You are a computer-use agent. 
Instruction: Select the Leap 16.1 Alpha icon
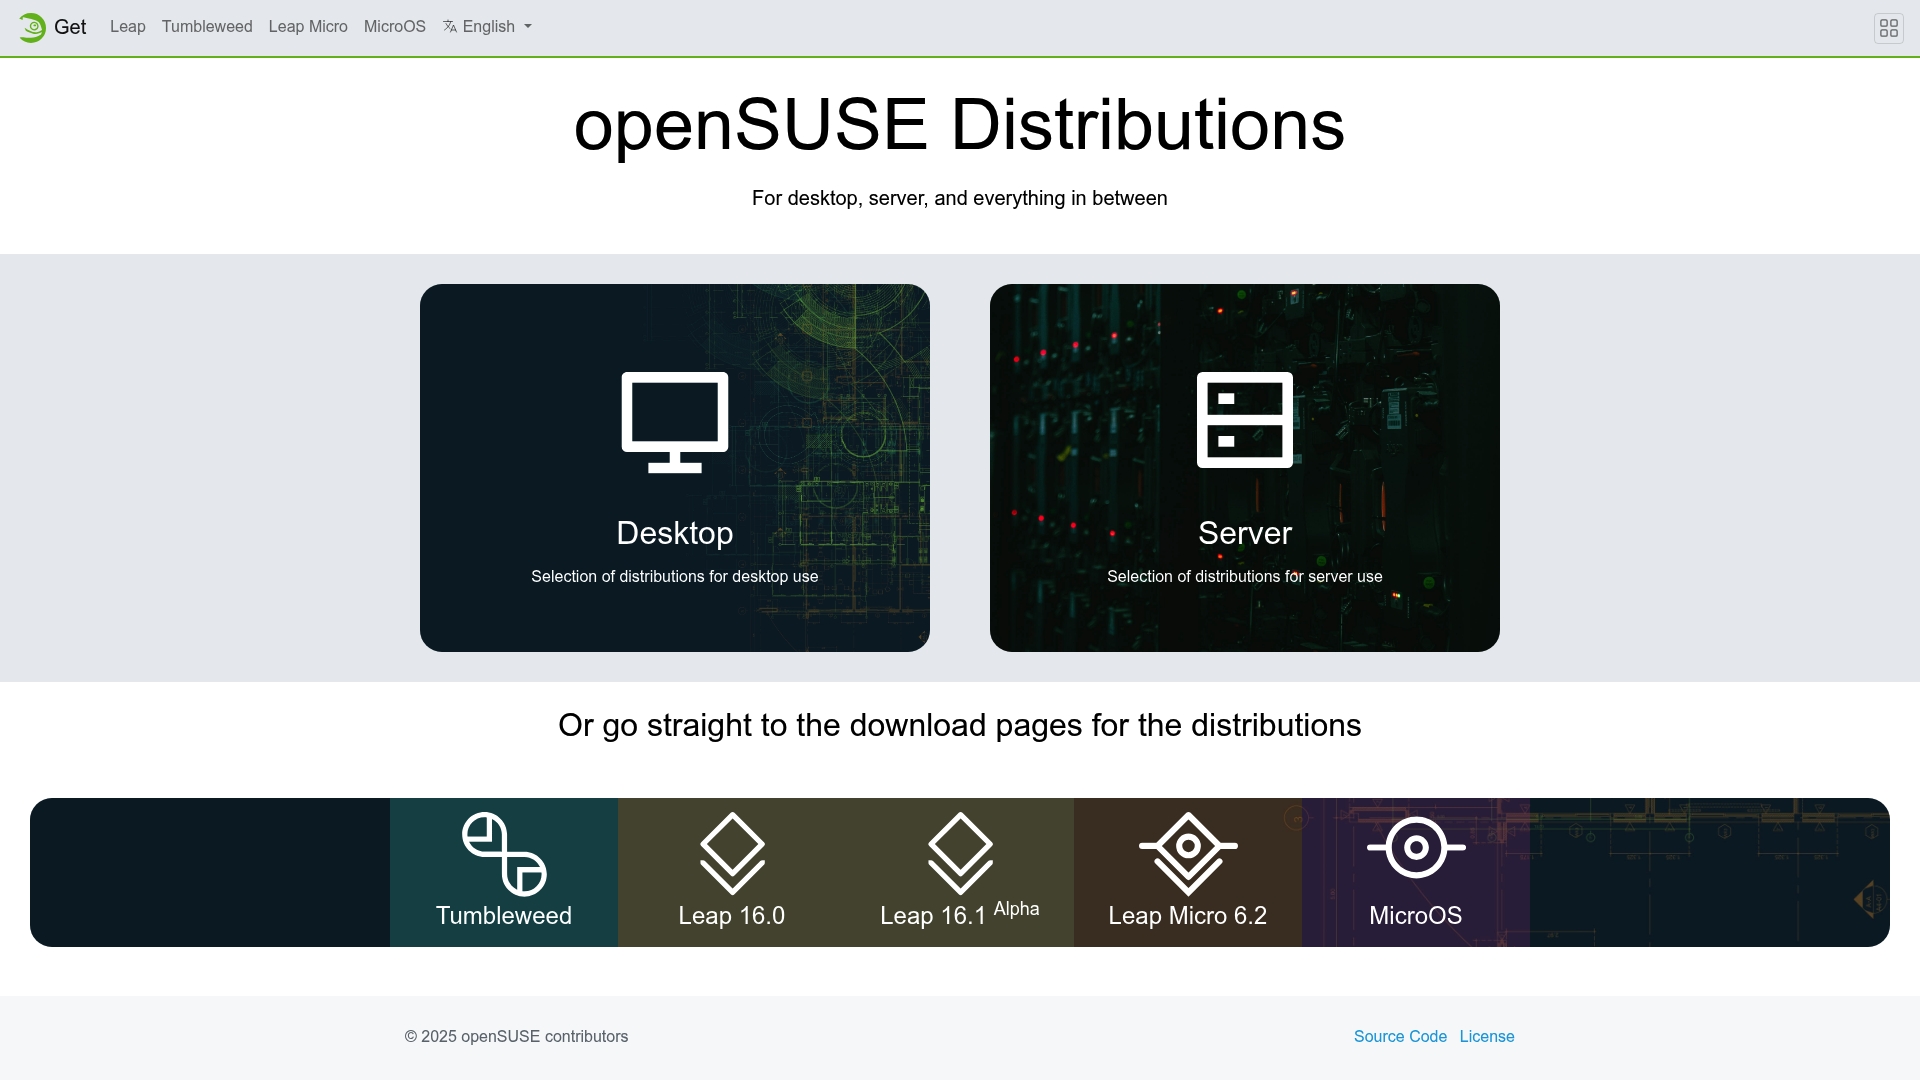(x=959, y=853)
